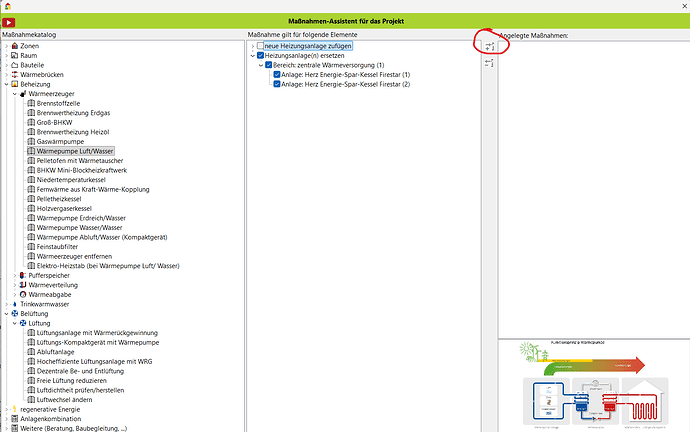The width and height of the screenshot is (690, 432).
Task: Click the Wärmeabgabe icon
Action: (x=22, y=294)
